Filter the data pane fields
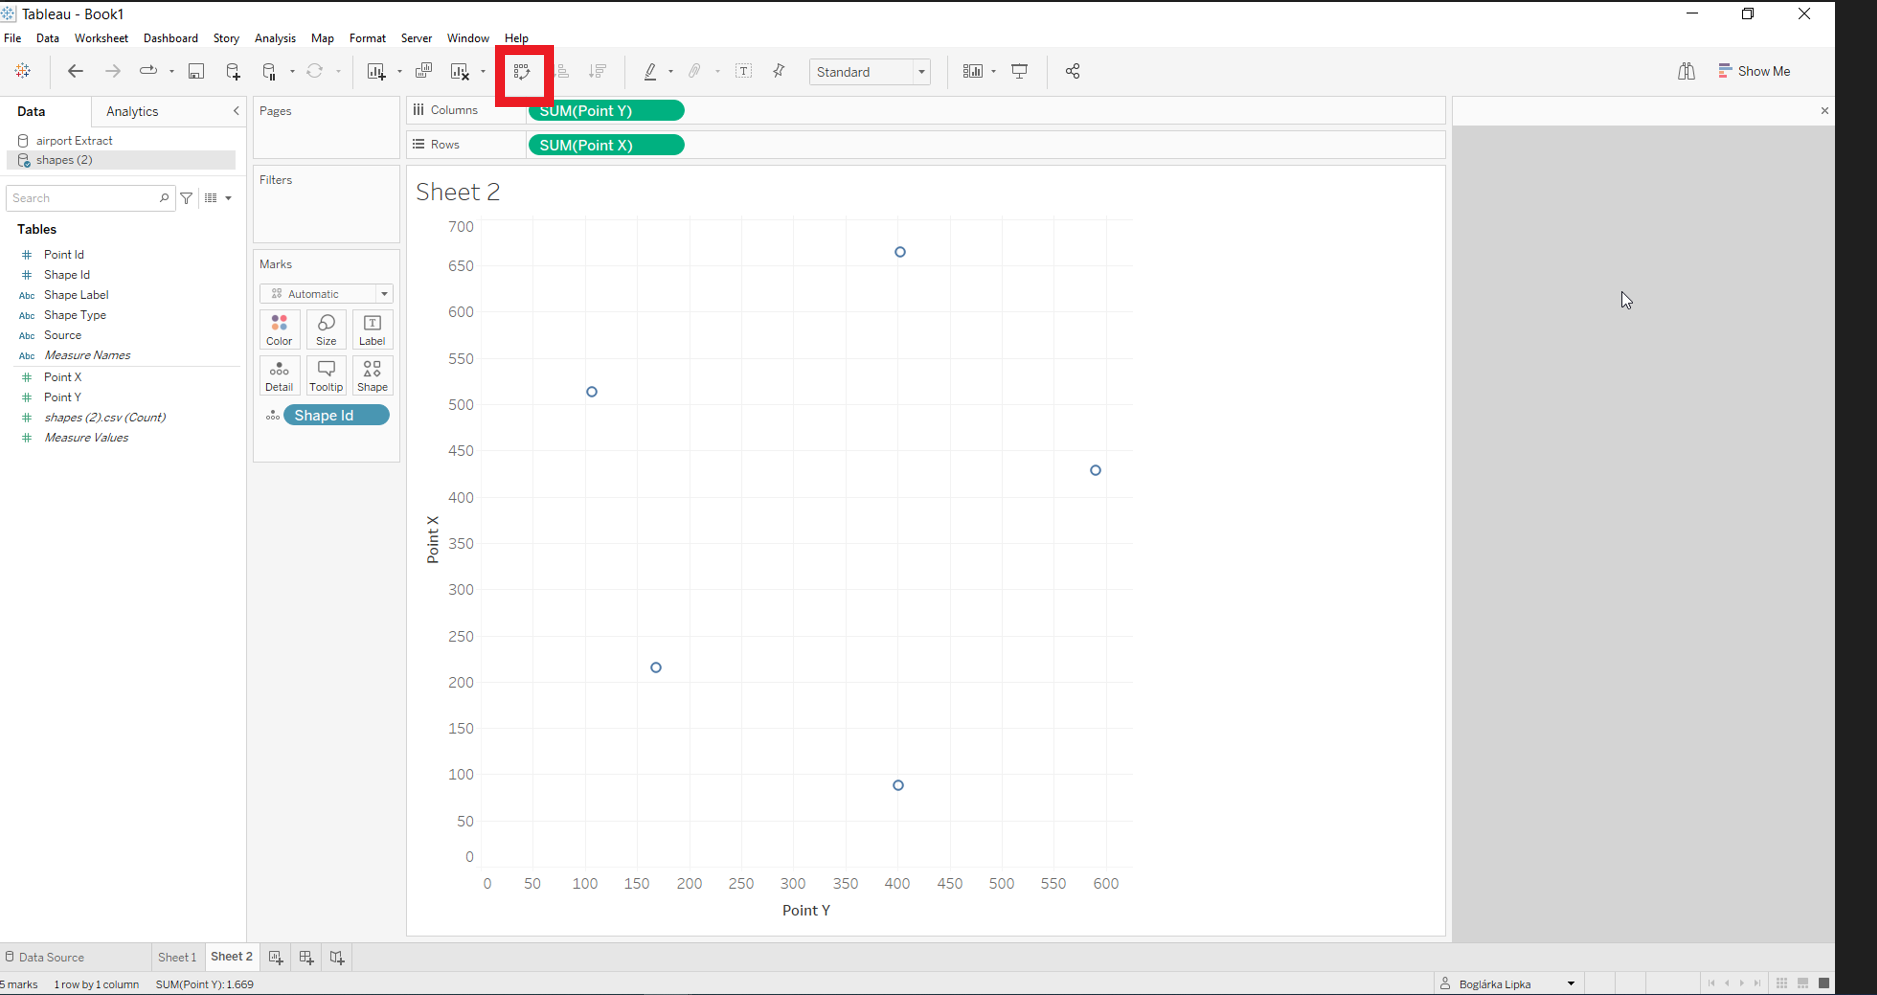This screenshot has width=1877, height=995. [187, 198]
